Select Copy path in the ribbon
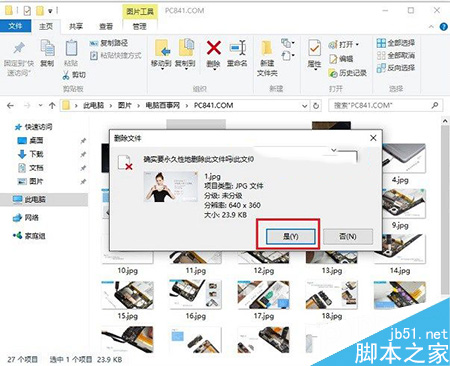The width and height of the screenshot is (450, 366). point(109,43)
